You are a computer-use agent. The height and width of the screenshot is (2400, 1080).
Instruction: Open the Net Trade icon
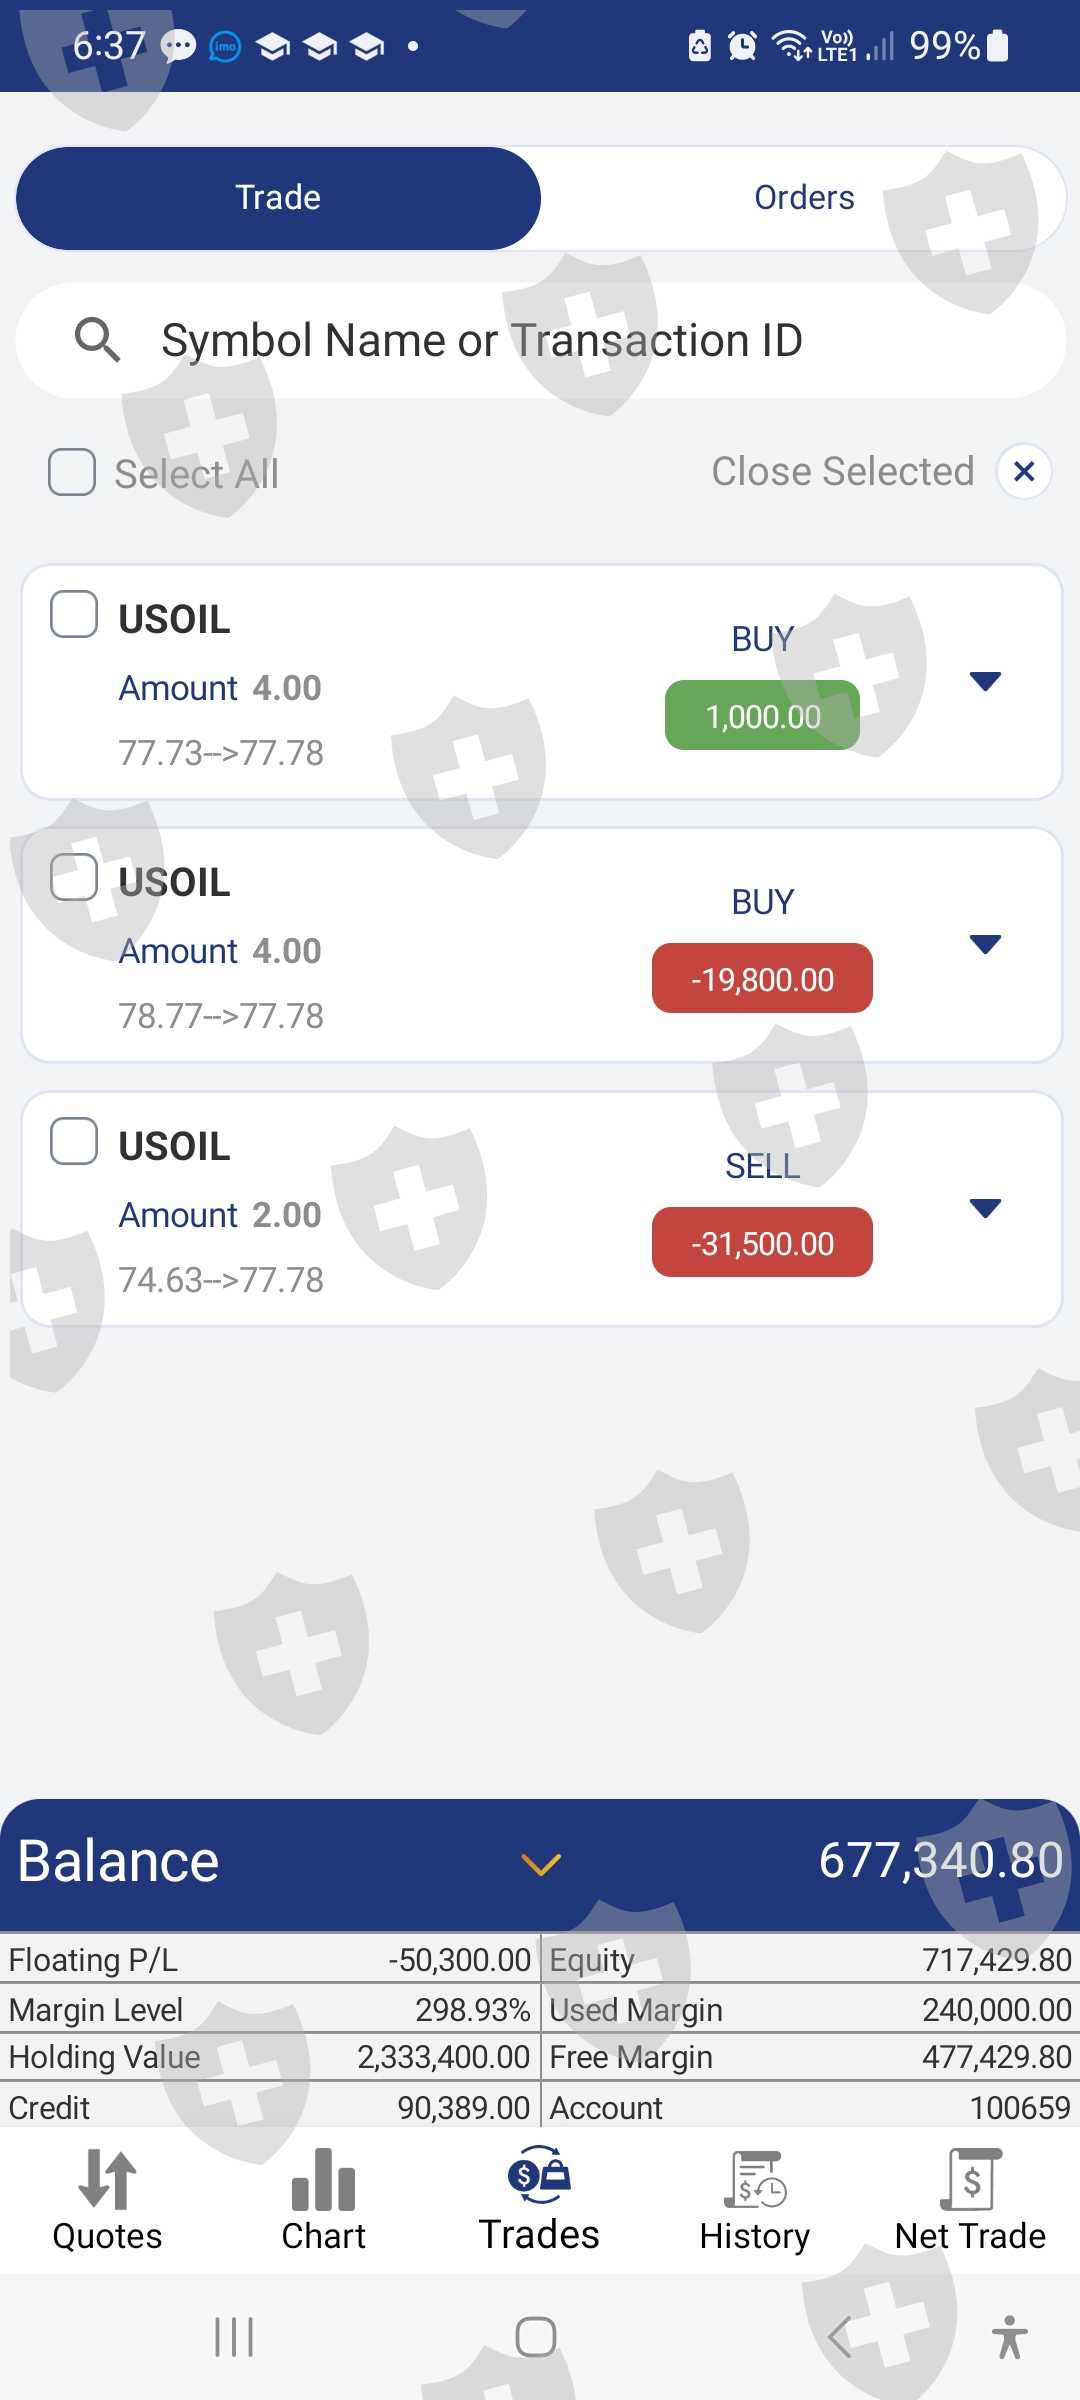[970, 2180]
